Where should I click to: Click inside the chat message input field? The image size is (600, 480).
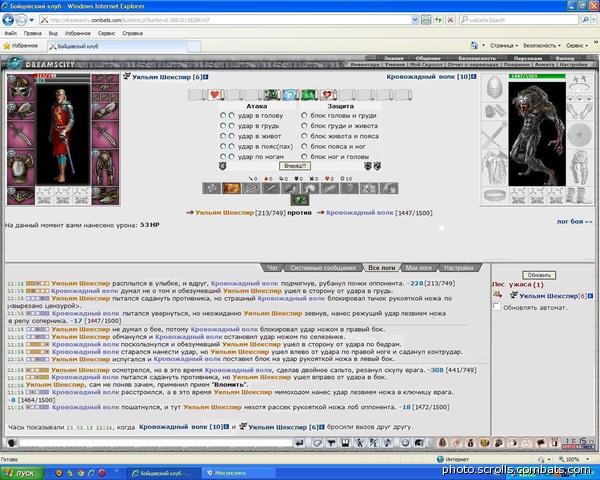click(x=155, y=443)
